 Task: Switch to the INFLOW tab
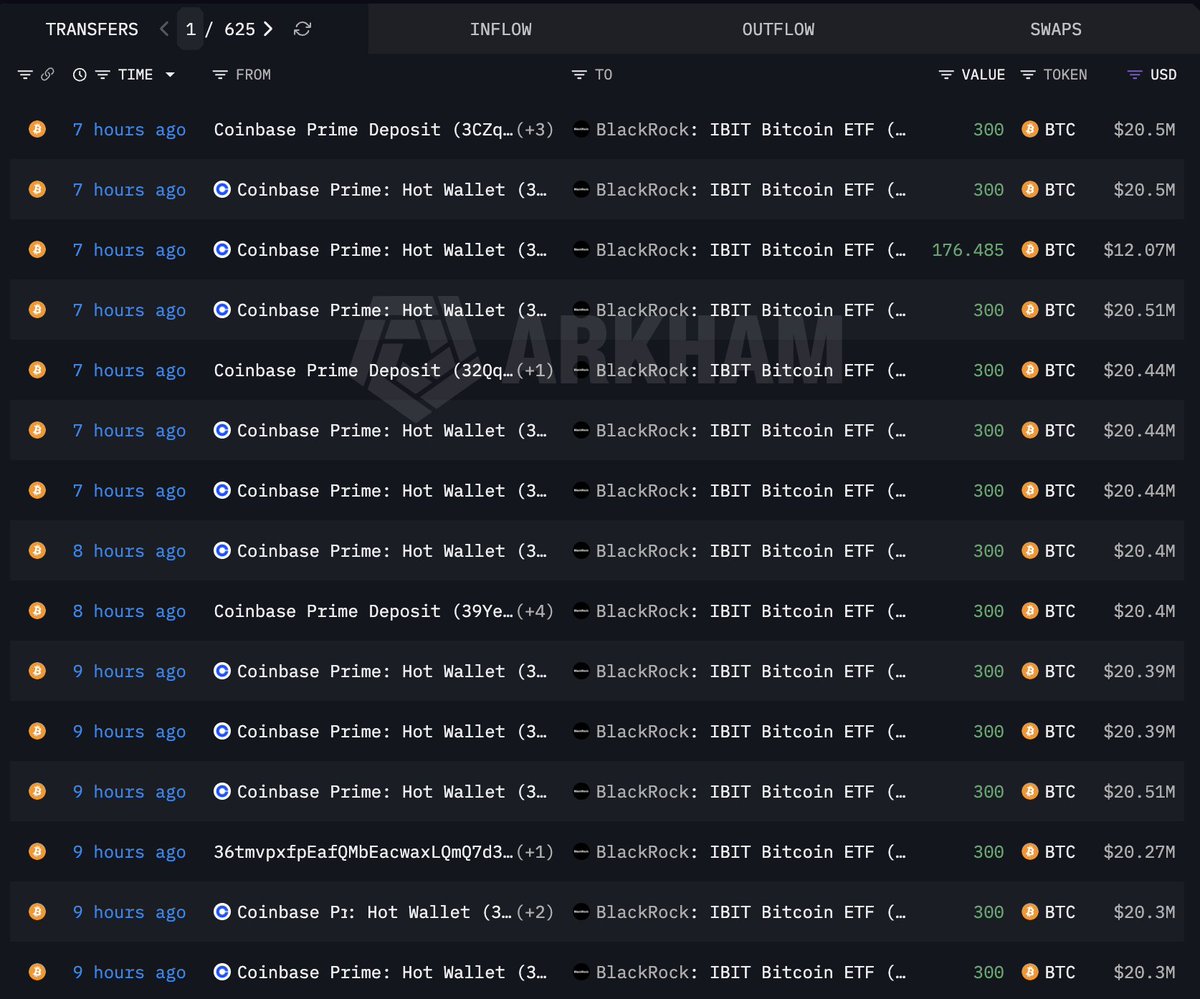(x=500, y=29)
